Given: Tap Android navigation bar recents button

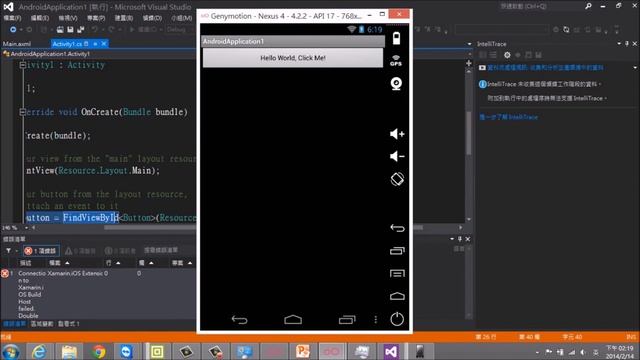Looking at the screenshot, I should 347,320.
